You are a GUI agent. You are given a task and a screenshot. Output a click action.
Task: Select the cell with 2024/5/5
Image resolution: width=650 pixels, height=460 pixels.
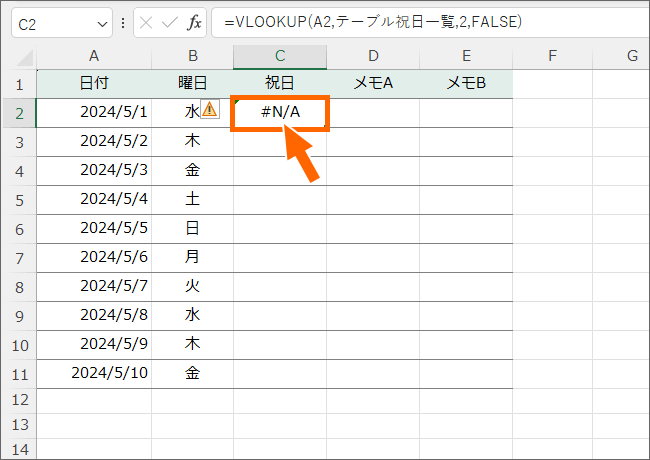click(94, 229)
